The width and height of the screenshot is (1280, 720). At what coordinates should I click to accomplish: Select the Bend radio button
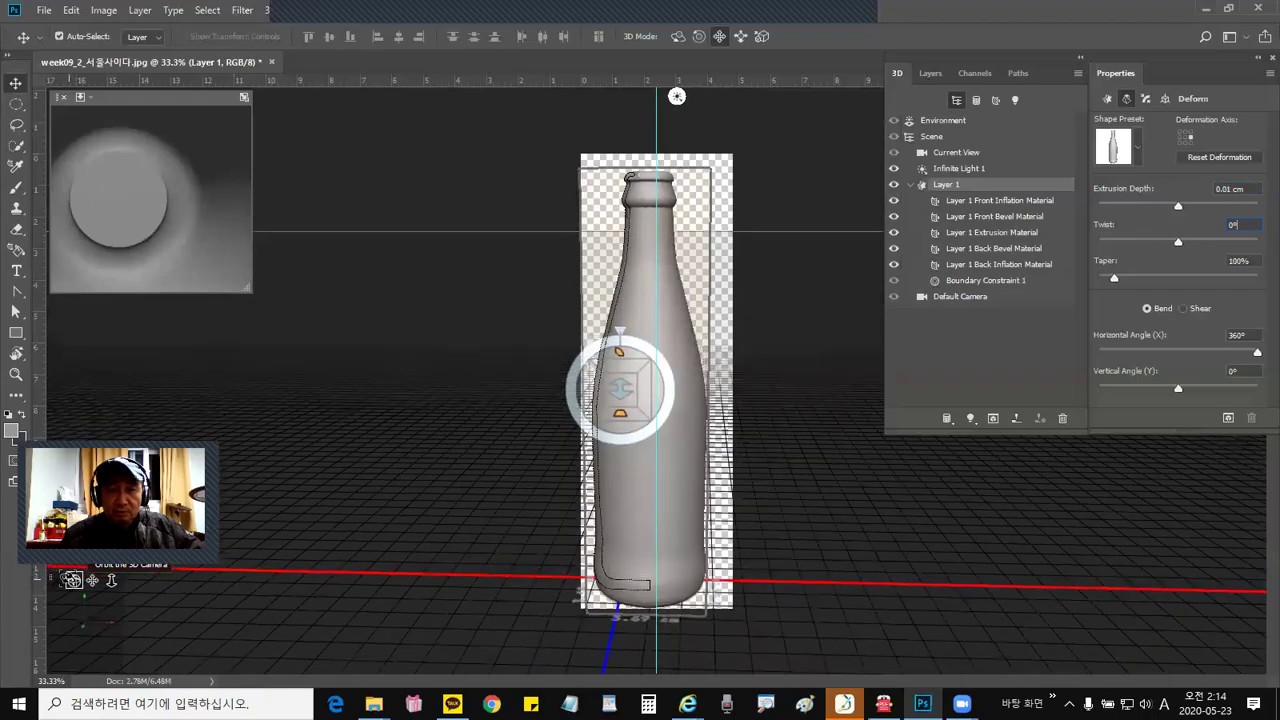click(x=1147, y=309)
